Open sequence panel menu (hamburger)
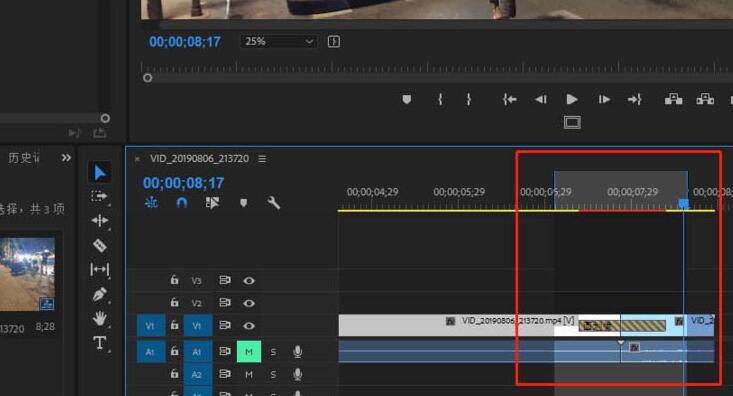 [262, 159]
